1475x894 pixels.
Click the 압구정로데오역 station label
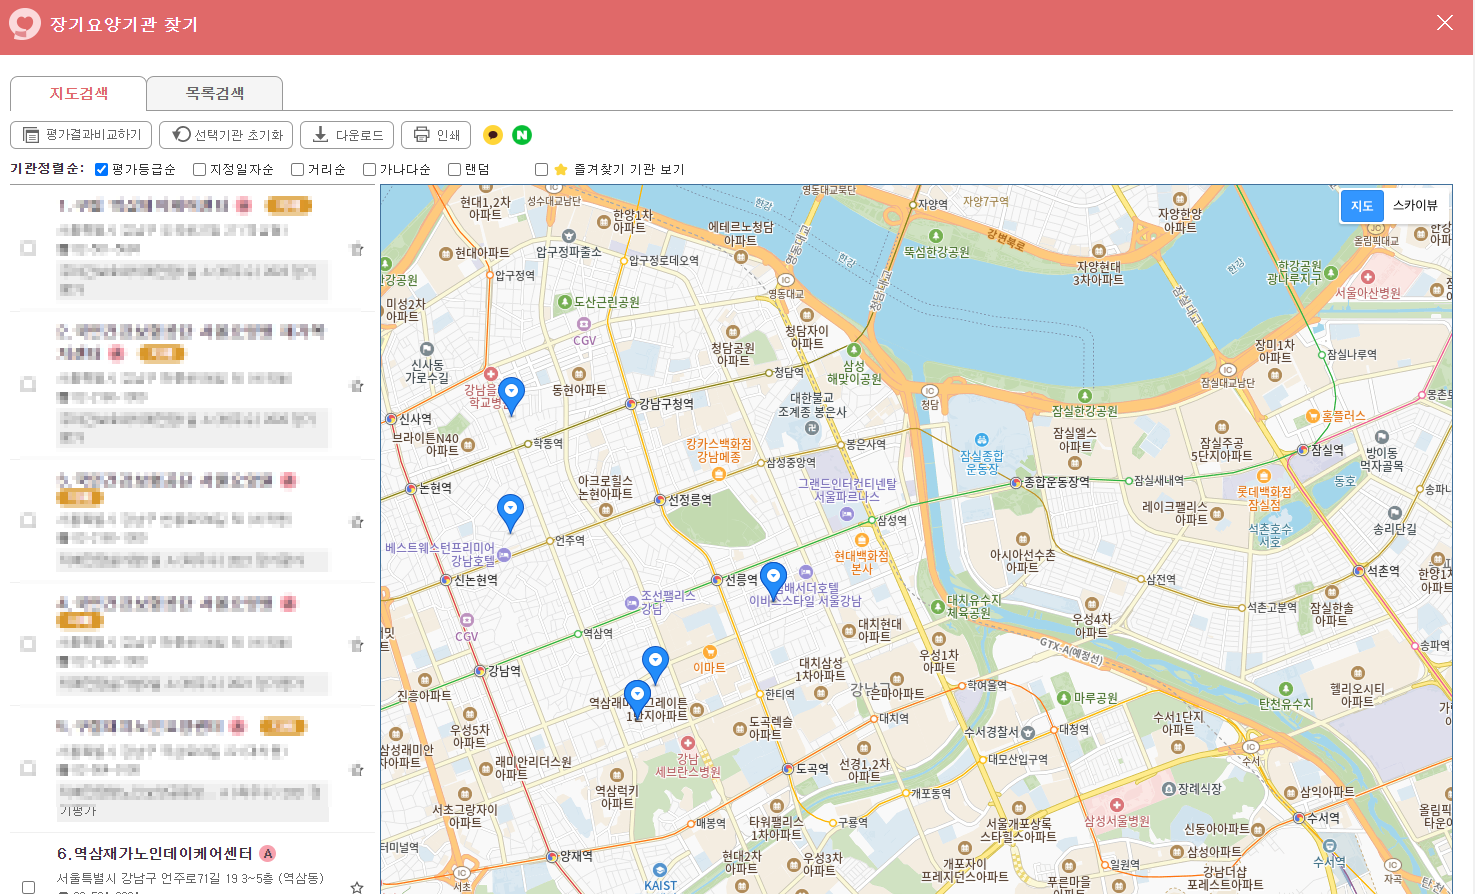(664, 261)
